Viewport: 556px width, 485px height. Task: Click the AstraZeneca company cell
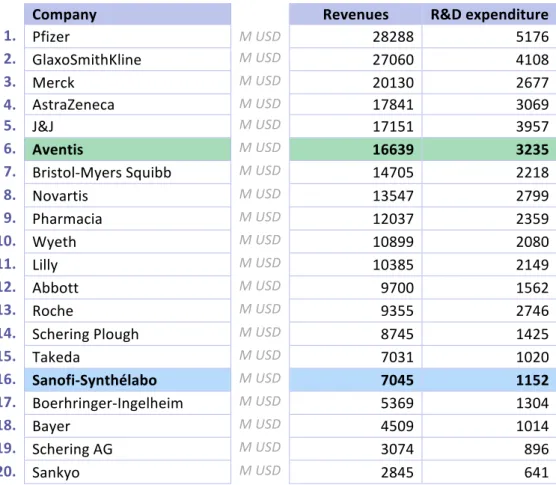[128, 105]
